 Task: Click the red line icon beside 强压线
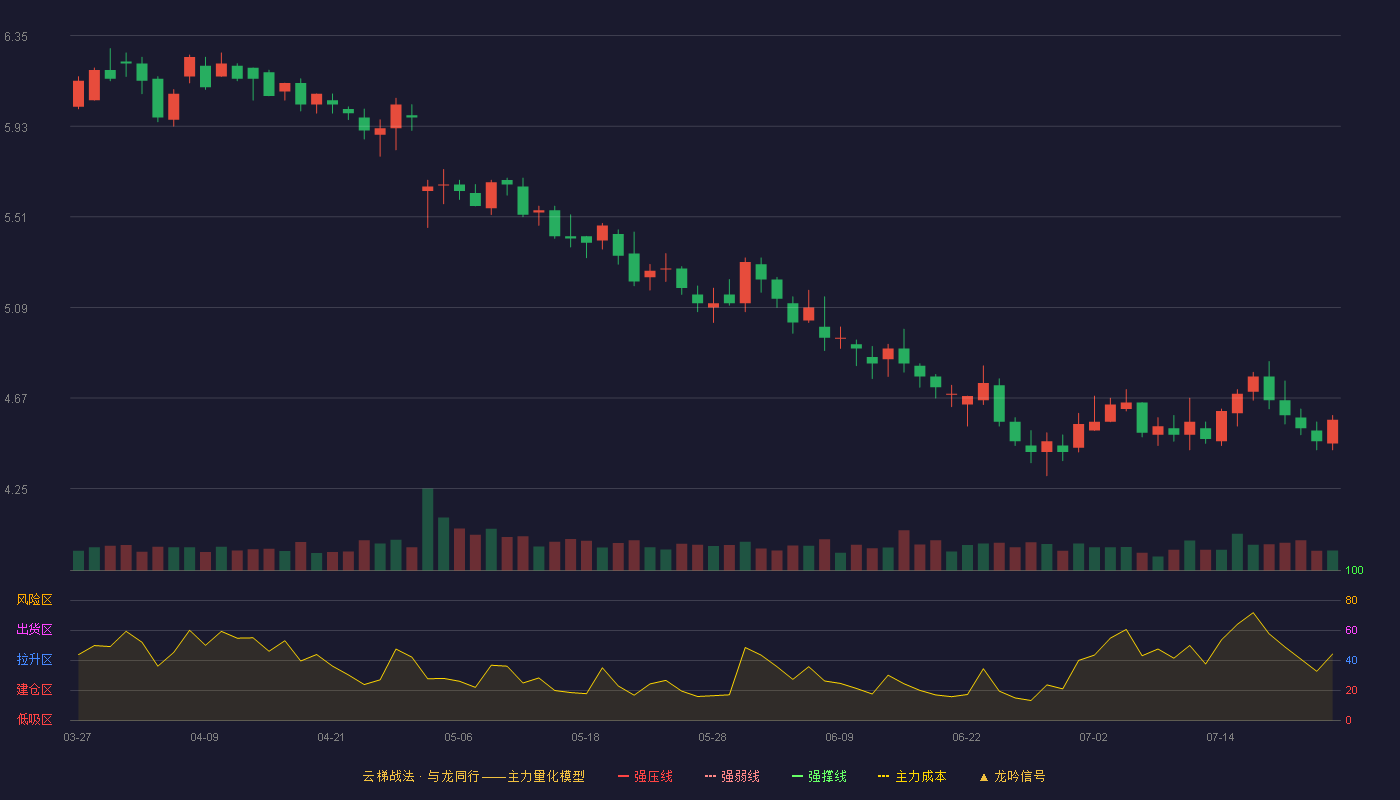pos(623,776)
